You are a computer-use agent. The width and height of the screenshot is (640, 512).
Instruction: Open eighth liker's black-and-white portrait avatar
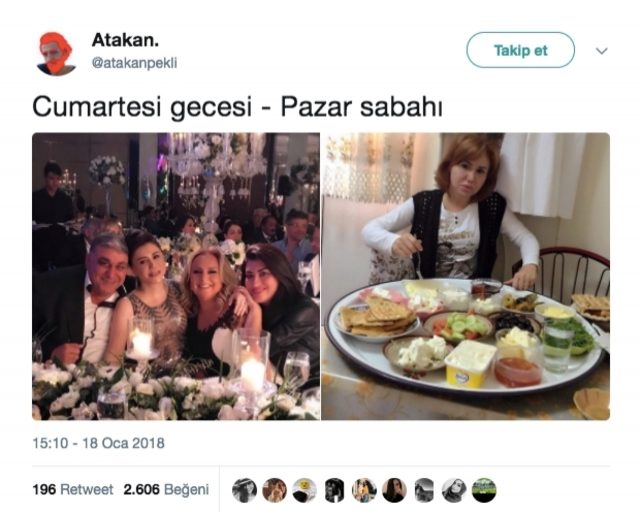click(454, 490)
